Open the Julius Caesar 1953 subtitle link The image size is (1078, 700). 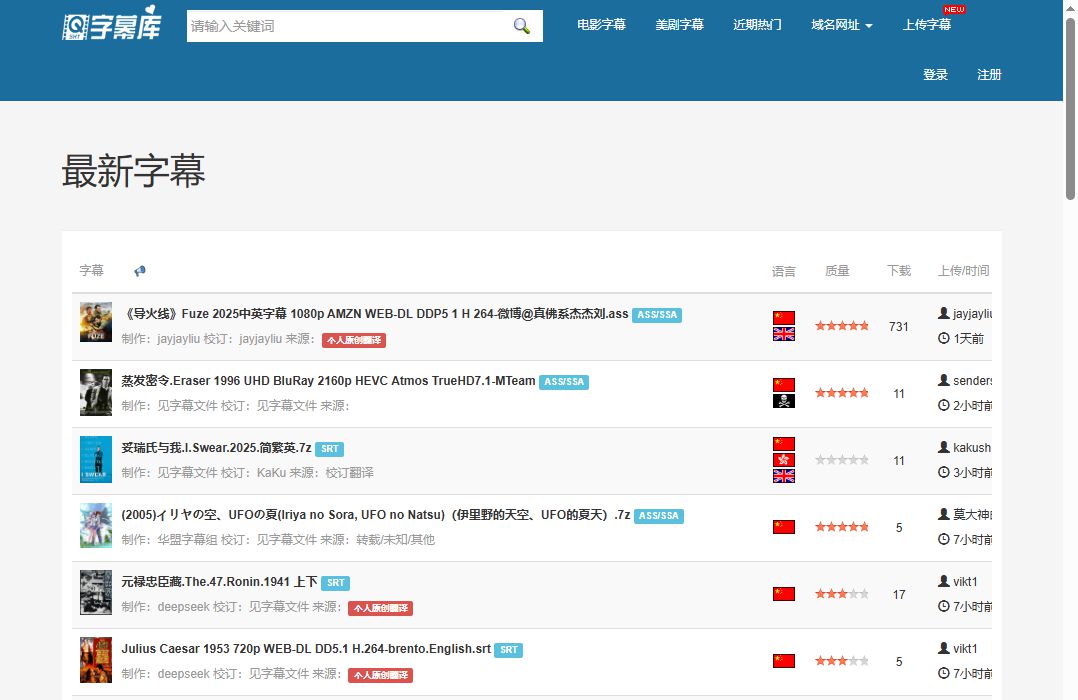(x=306, y=649)
